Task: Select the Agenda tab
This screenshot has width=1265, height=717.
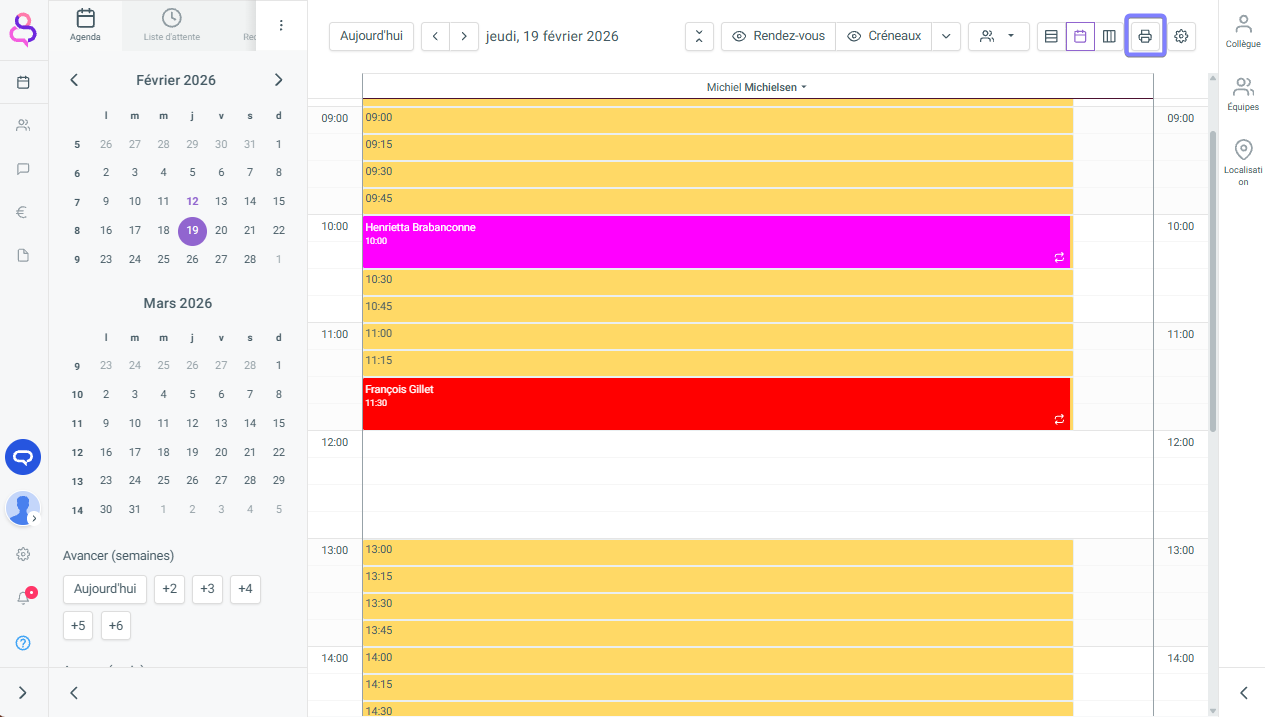Action: [85, 26]
